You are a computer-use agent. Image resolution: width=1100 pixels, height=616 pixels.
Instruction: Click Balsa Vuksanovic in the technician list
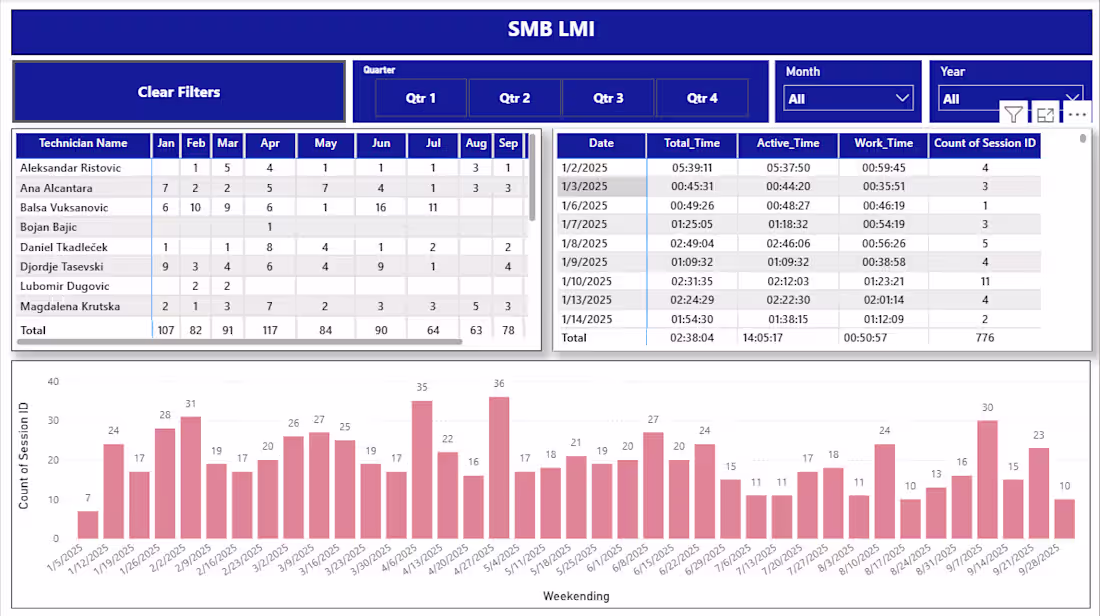click(64, 208)
